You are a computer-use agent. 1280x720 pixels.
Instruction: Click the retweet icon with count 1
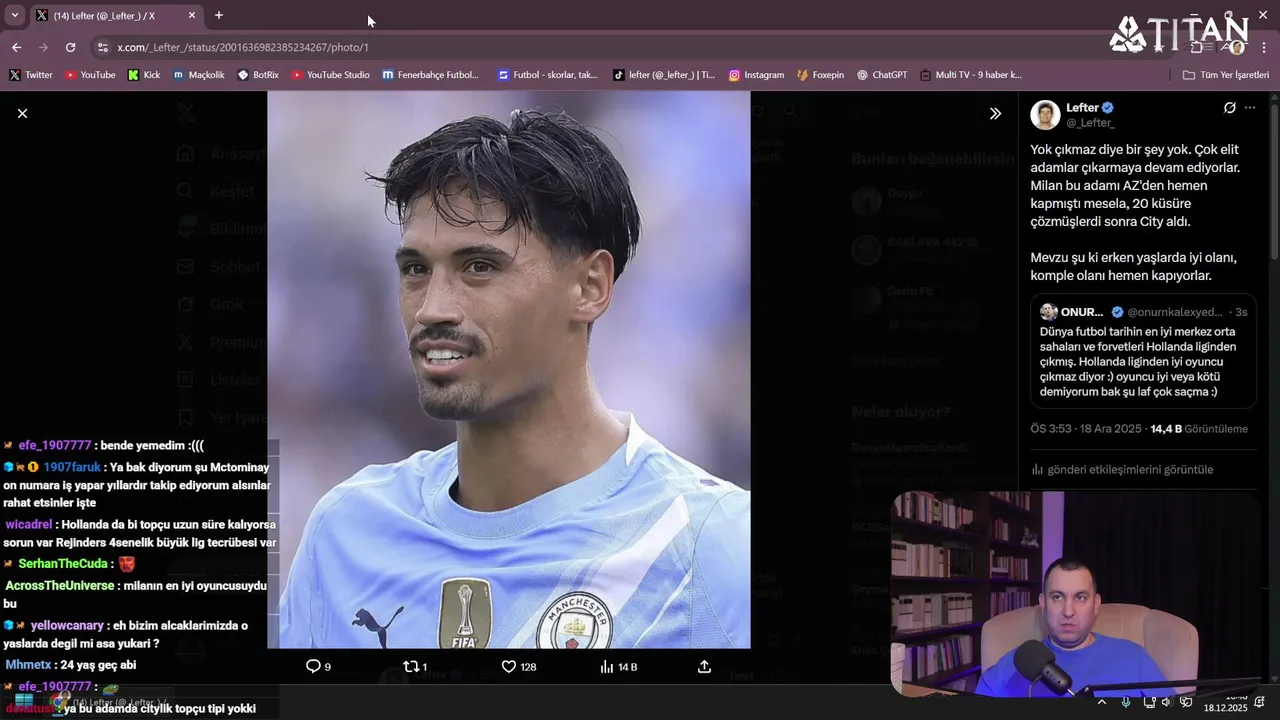[x=414, y=666]
